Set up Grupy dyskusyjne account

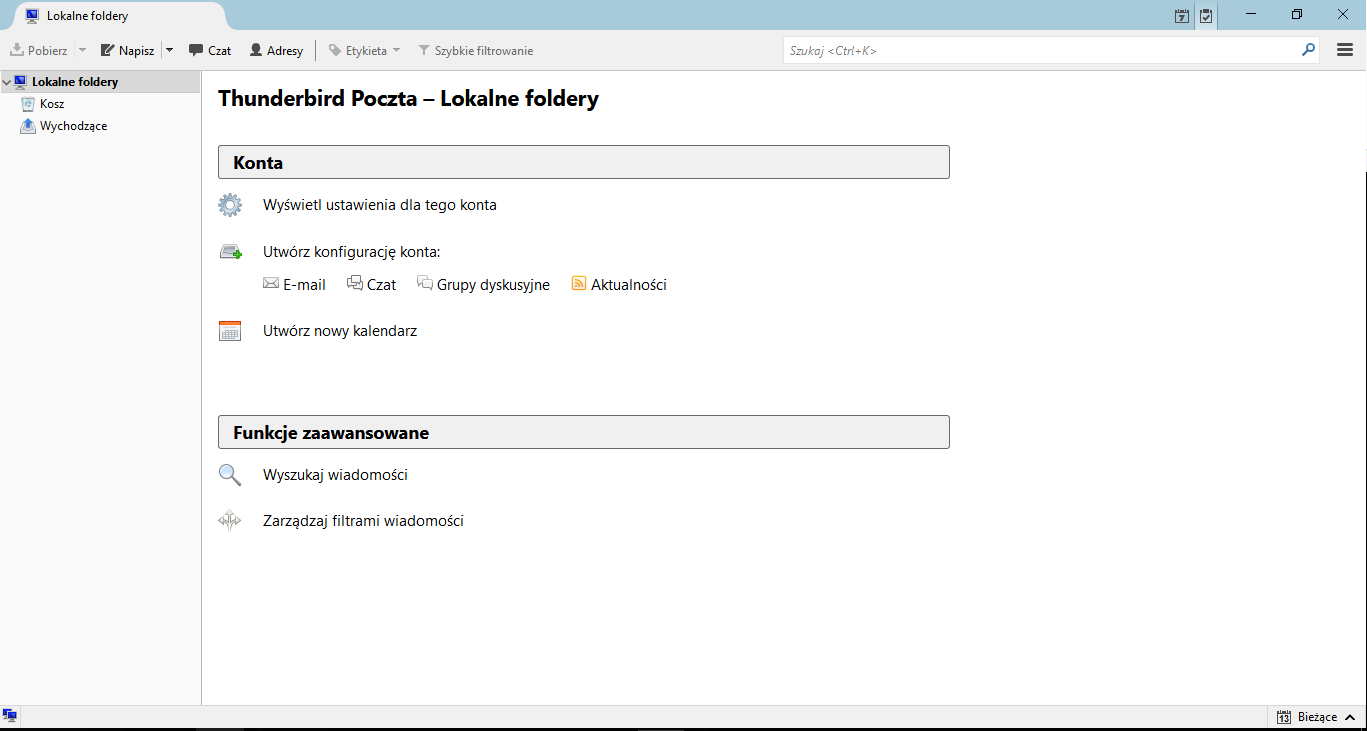coord(493,285)
